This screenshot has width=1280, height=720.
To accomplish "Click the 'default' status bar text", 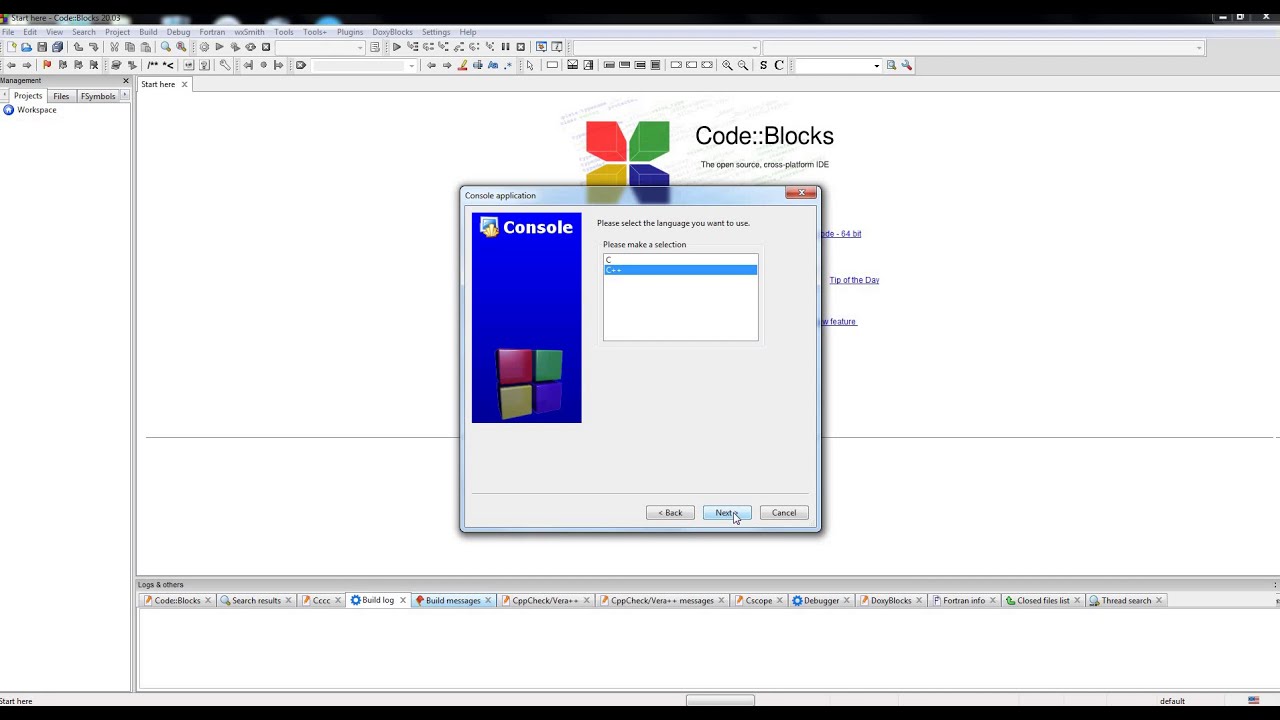I will click(1172, 701).
